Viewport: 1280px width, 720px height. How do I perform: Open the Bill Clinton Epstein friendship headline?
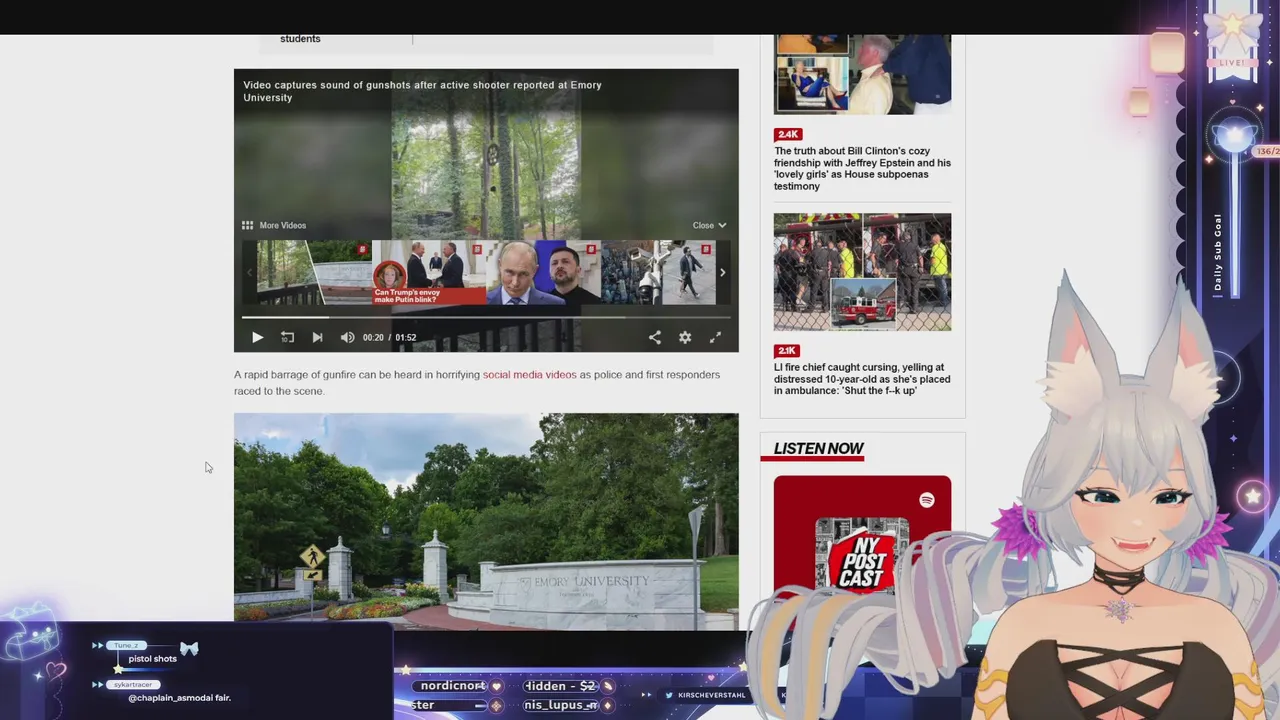click(x=862, y=168)
